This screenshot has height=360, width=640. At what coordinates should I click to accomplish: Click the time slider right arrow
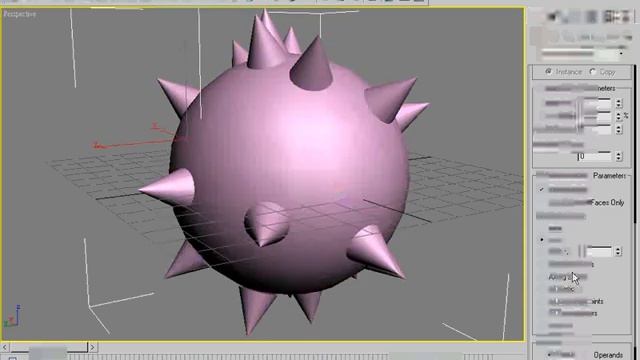tap(93, 347)
